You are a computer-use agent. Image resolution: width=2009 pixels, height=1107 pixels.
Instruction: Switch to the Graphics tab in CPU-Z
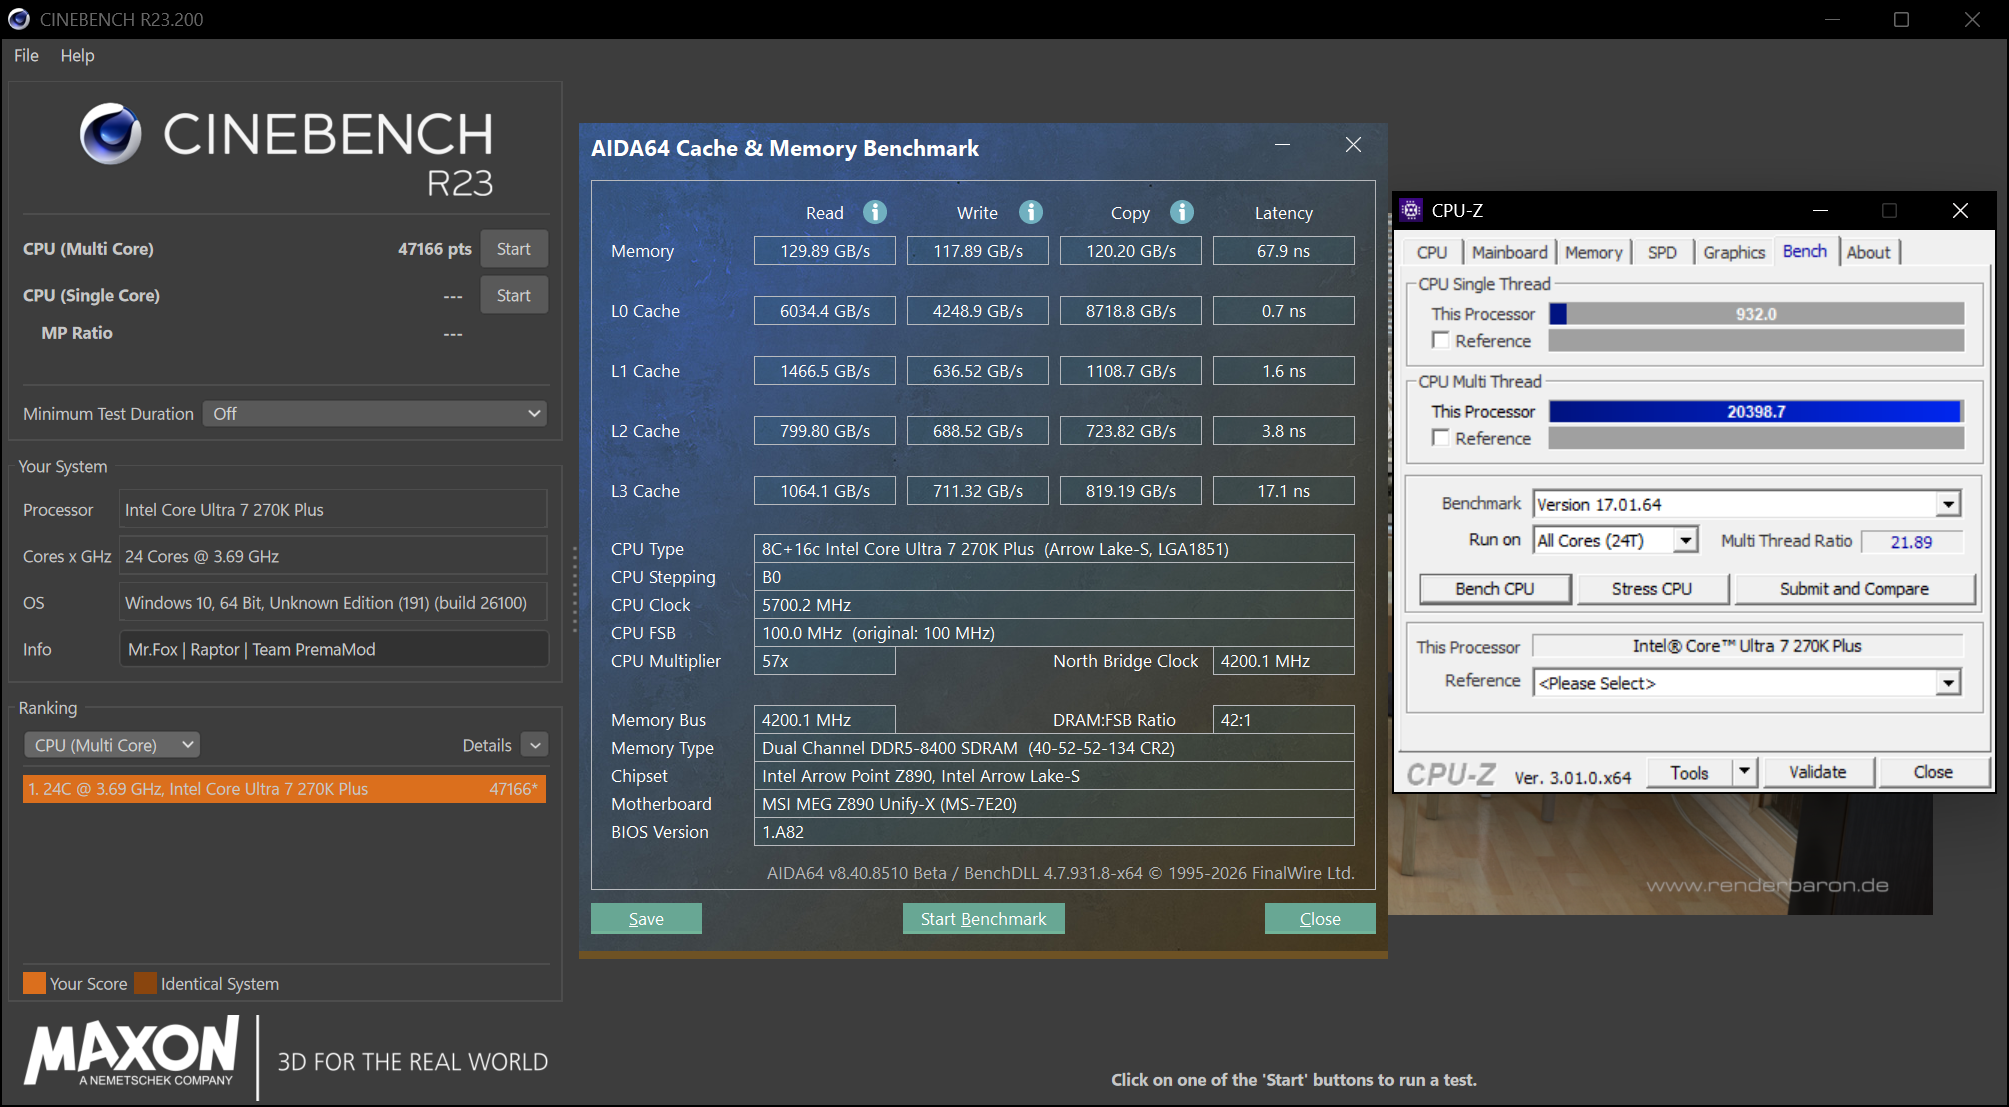click(x=1734, y=252)
